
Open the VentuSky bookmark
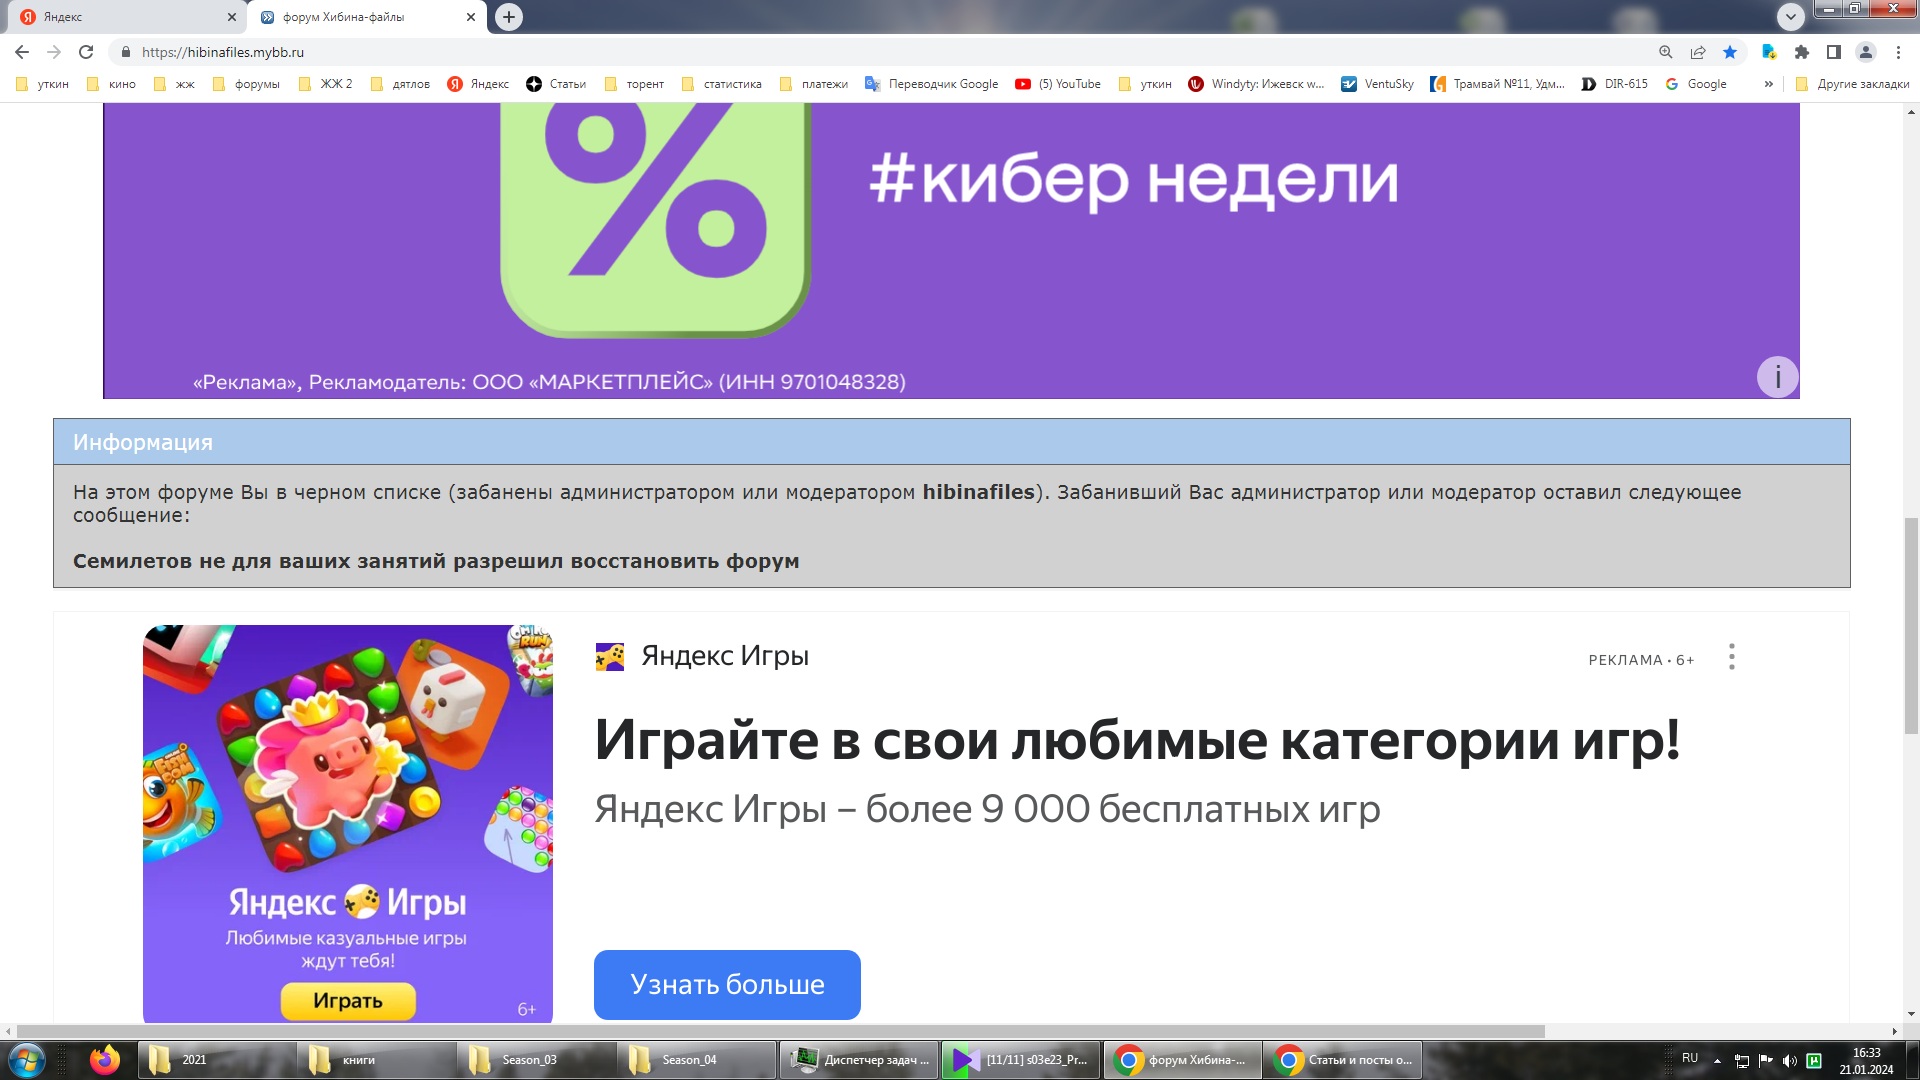pos(1378,84)
